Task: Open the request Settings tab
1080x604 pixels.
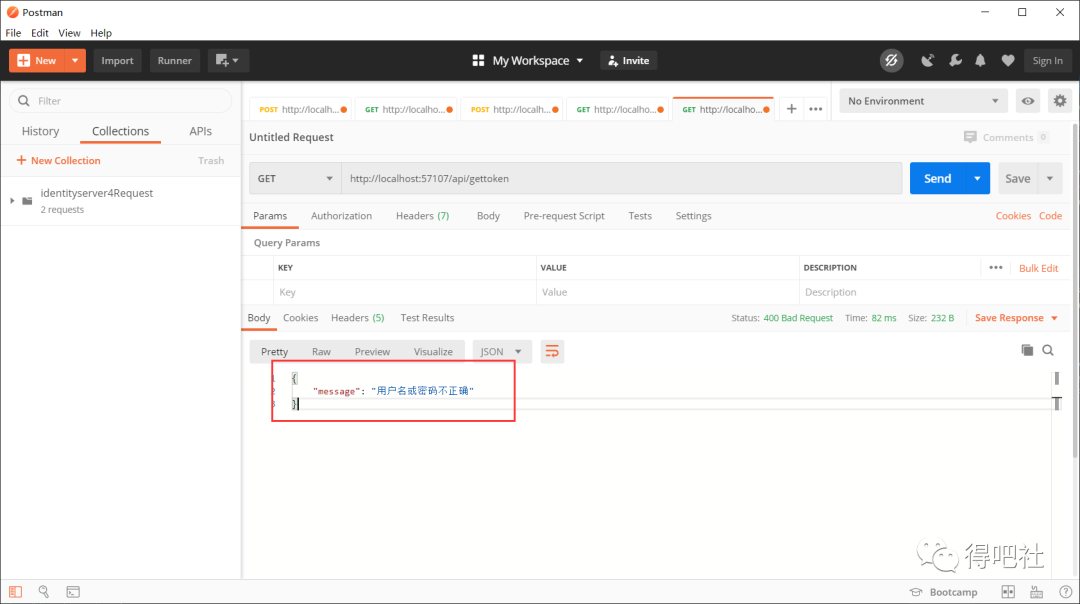Action: 693,216
